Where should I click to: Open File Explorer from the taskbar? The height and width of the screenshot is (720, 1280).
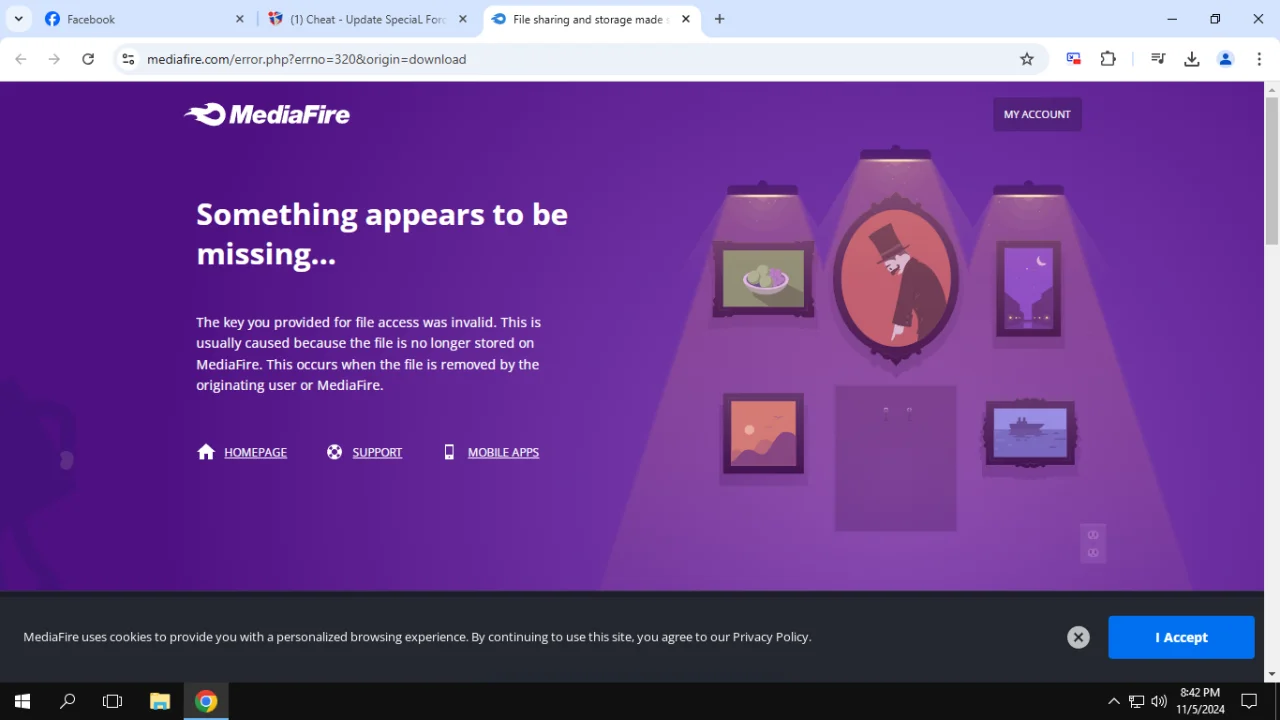point(160,701)
